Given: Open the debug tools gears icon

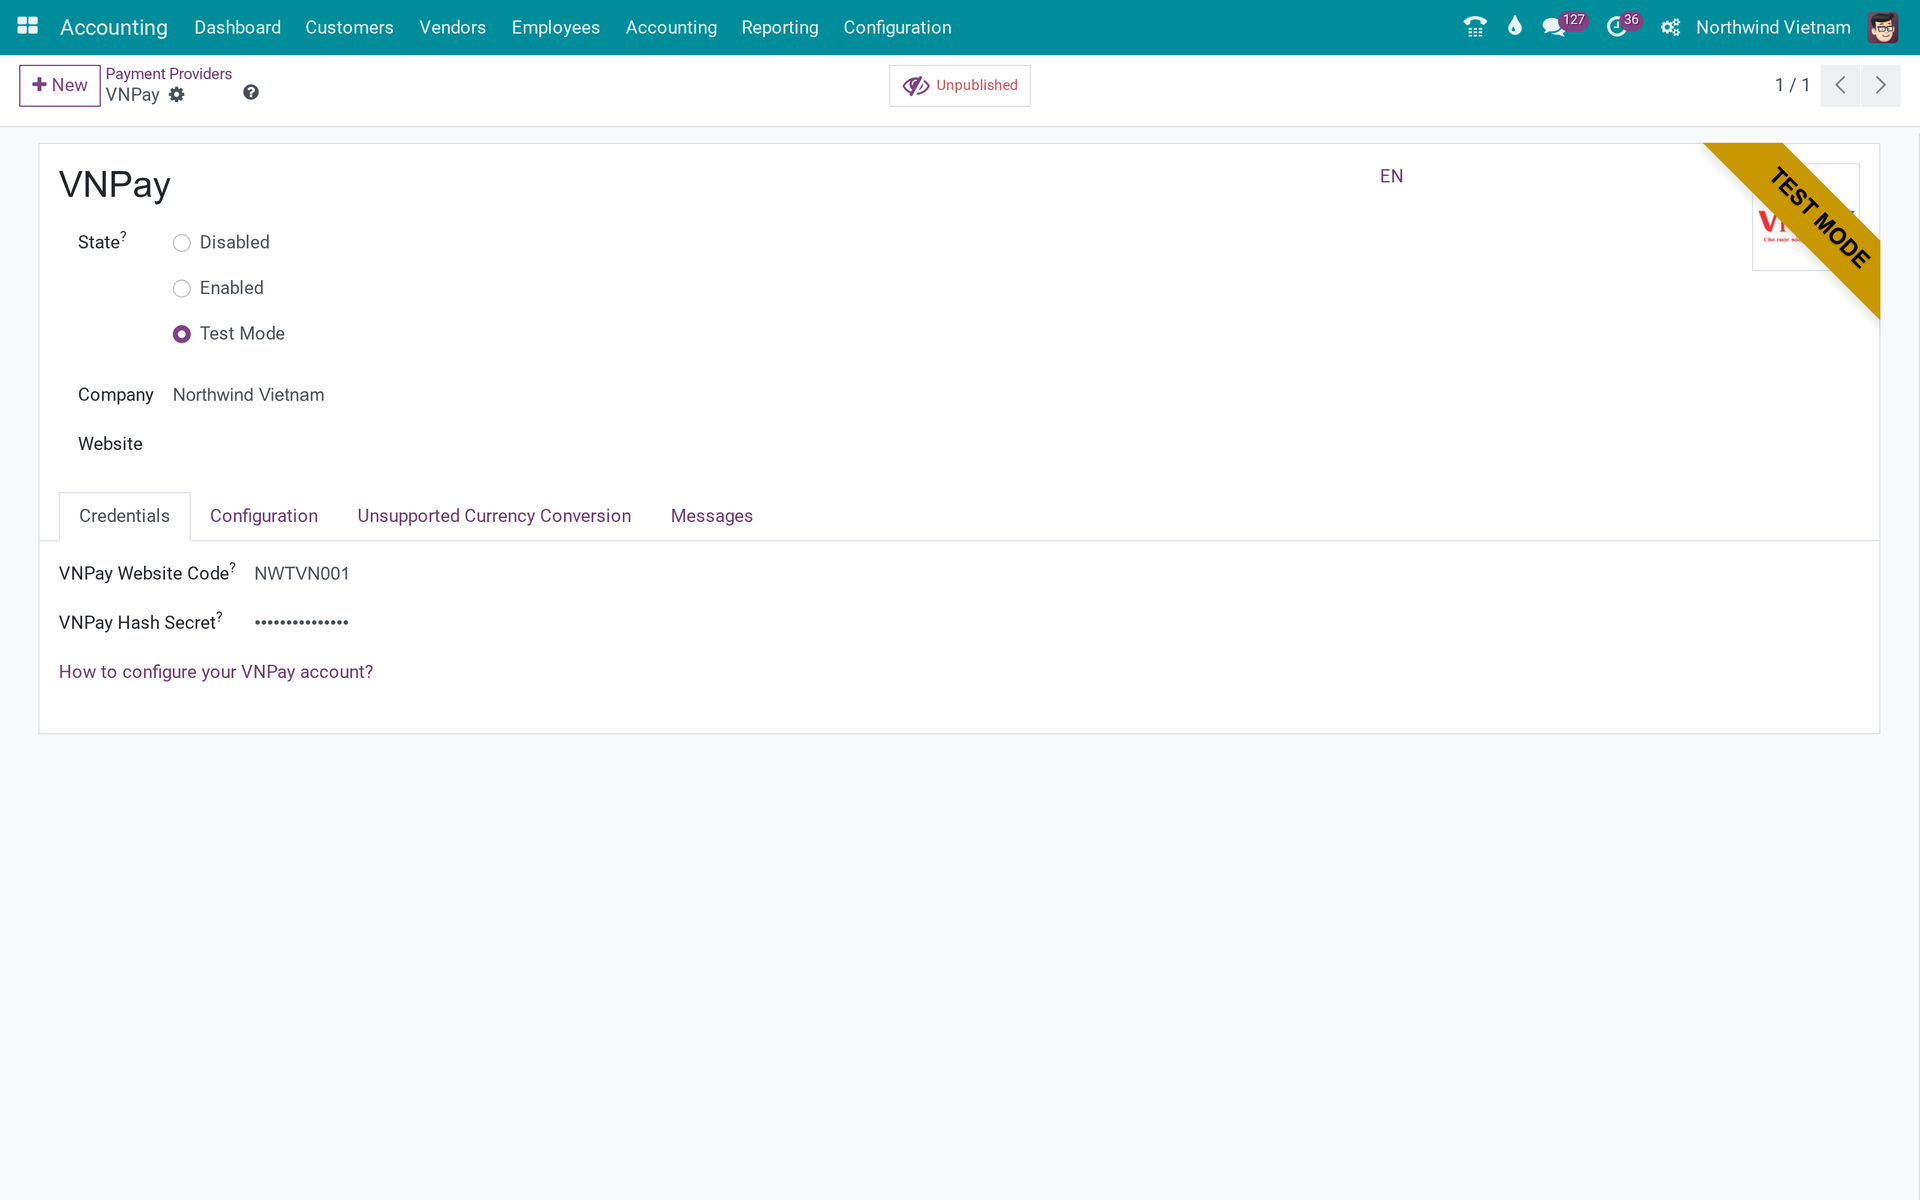Looking at the screenshot, I should click(x=1670, y=27).
